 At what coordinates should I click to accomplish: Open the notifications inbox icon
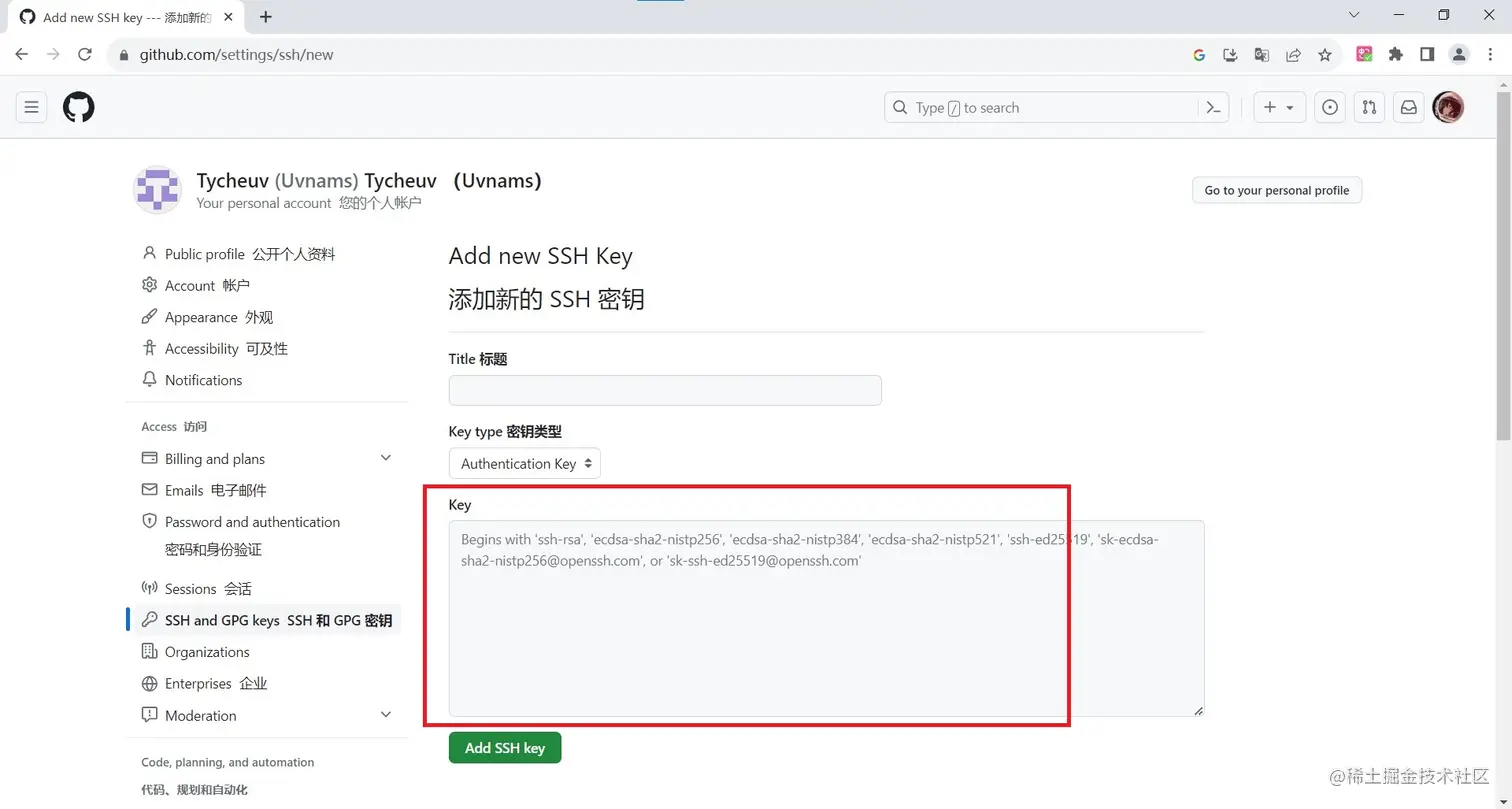[1409, 107]
